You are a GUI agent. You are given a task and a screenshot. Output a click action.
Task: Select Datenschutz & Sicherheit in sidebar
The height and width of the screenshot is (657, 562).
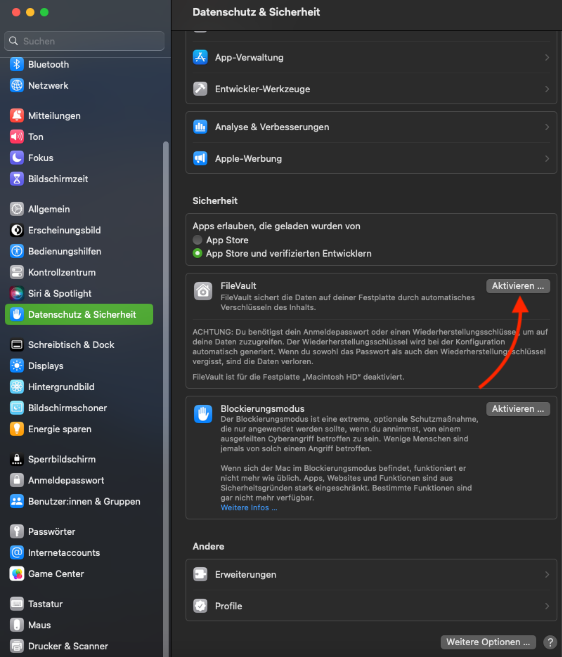coord(79,315)
